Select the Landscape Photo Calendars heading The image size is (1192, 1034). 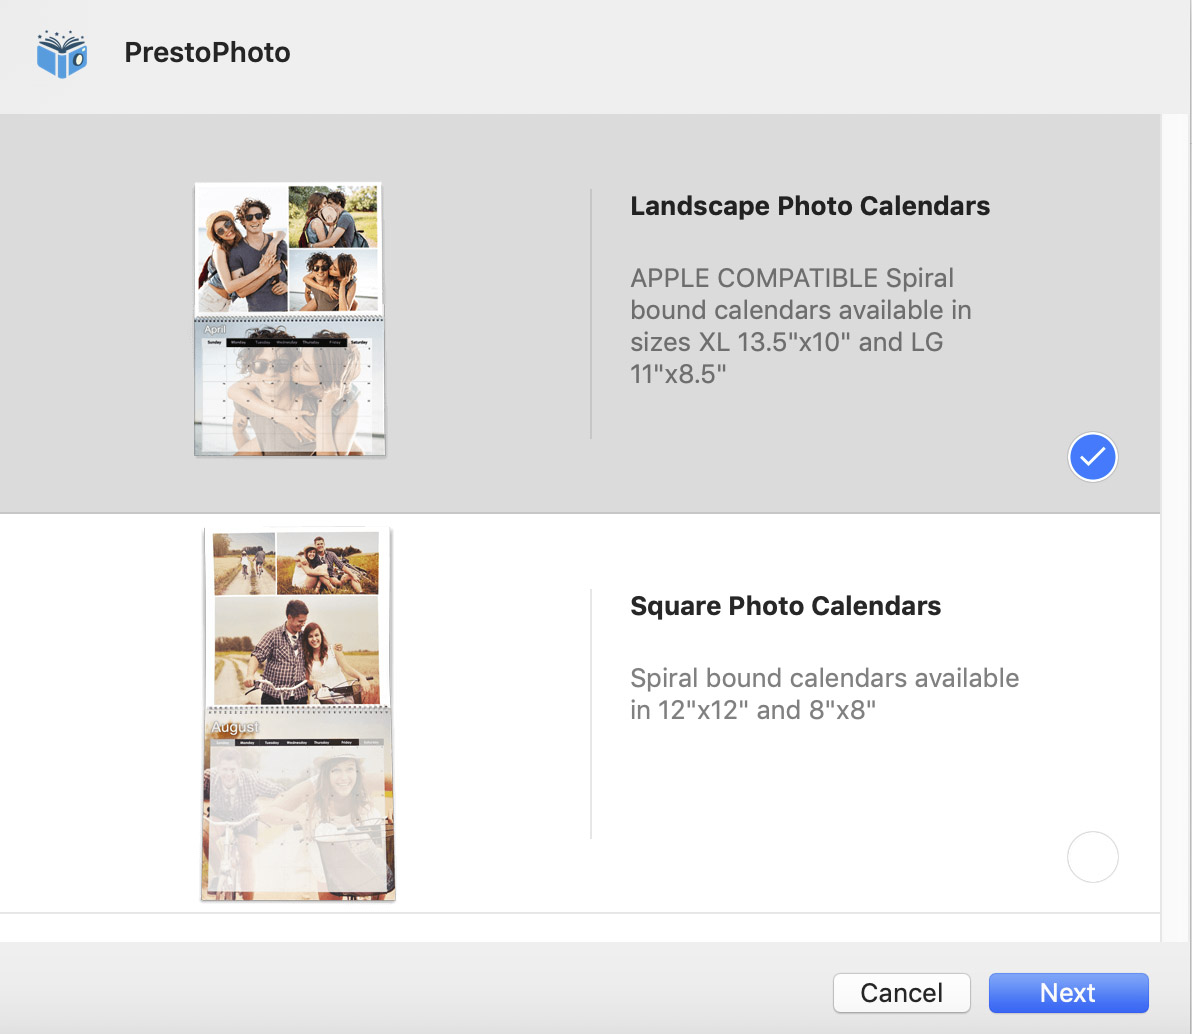tap(810, 206)
